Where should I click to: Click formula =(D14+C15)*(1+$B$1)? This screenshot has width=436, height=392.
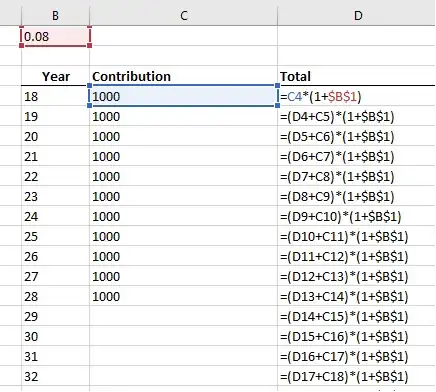coord(357,316)
